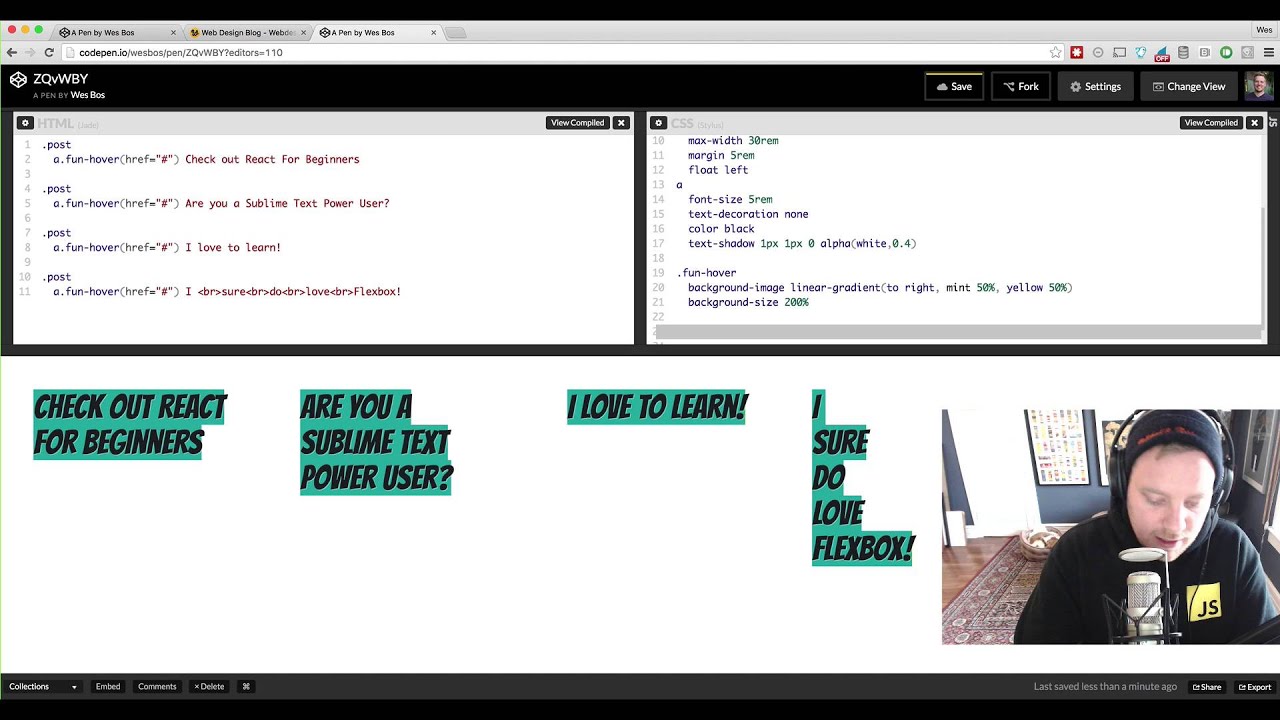This screenshot has height=720, width=1280.
Task: Click the background-size 200% code line
Action: (748, 302)
